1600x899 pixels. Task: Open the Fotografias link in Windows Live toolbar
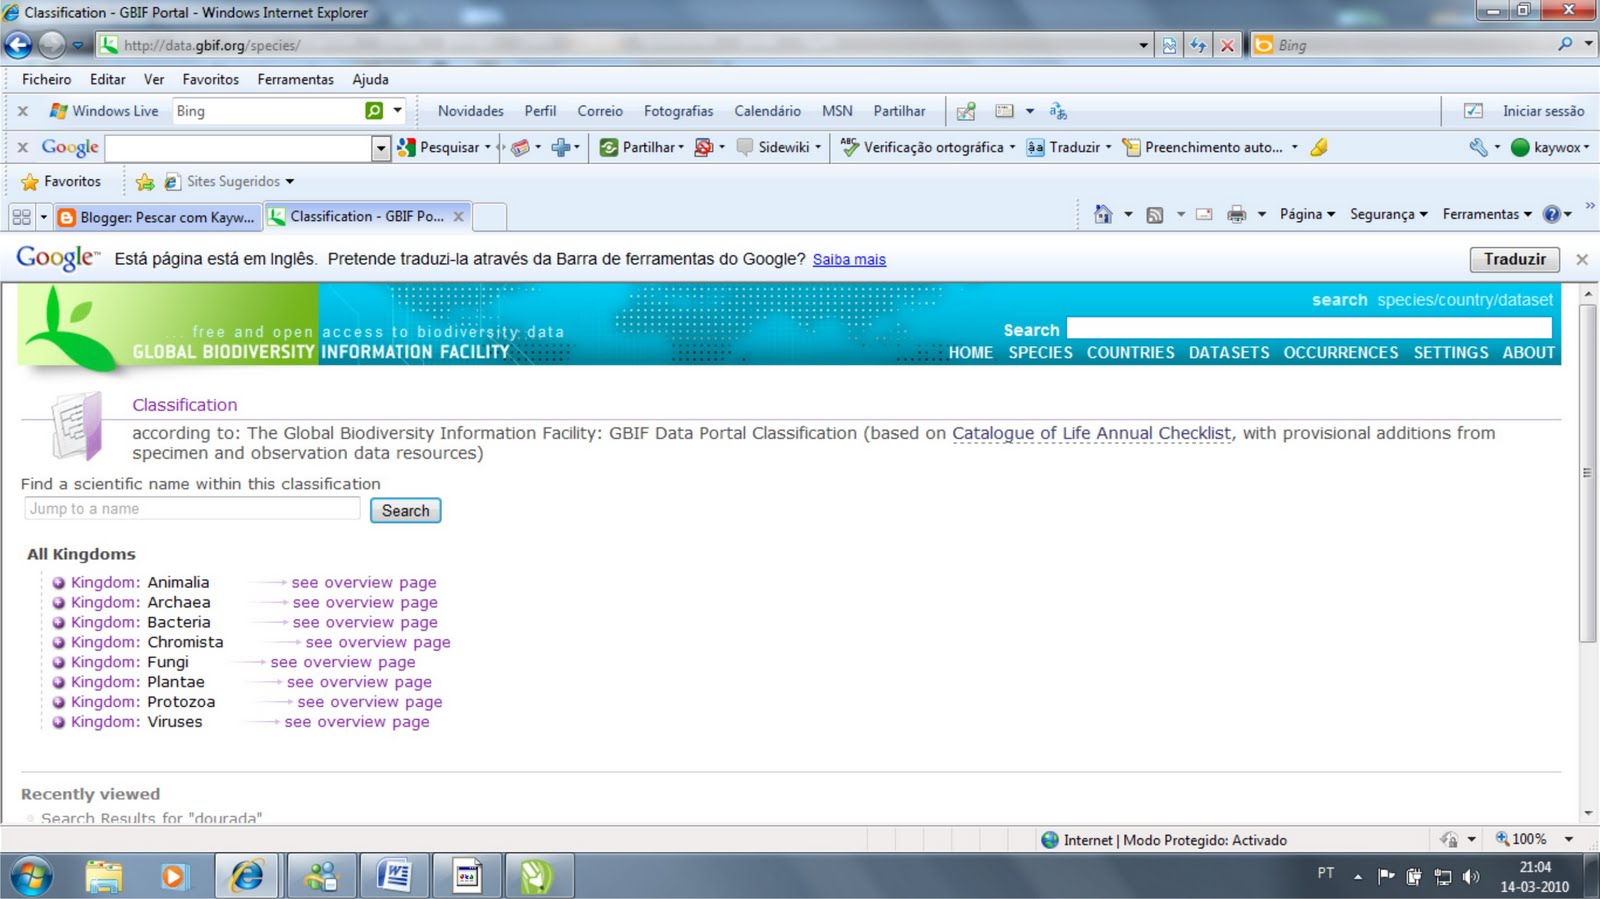[x=678, y=111]
